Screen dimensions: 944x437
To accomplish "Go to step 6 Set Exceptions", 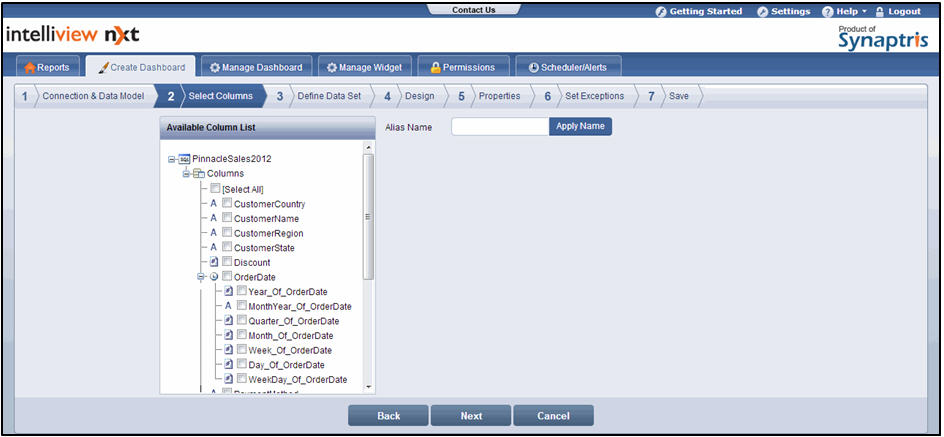I will (x=587, y=96).
